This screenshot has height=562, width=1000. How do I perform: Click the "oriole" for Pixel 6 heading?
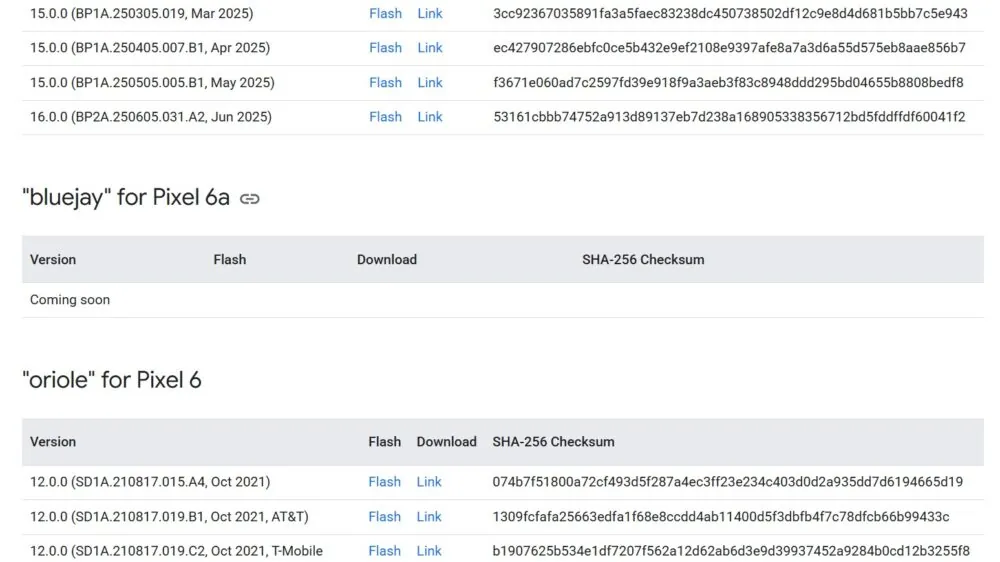[x=112, y=380]
